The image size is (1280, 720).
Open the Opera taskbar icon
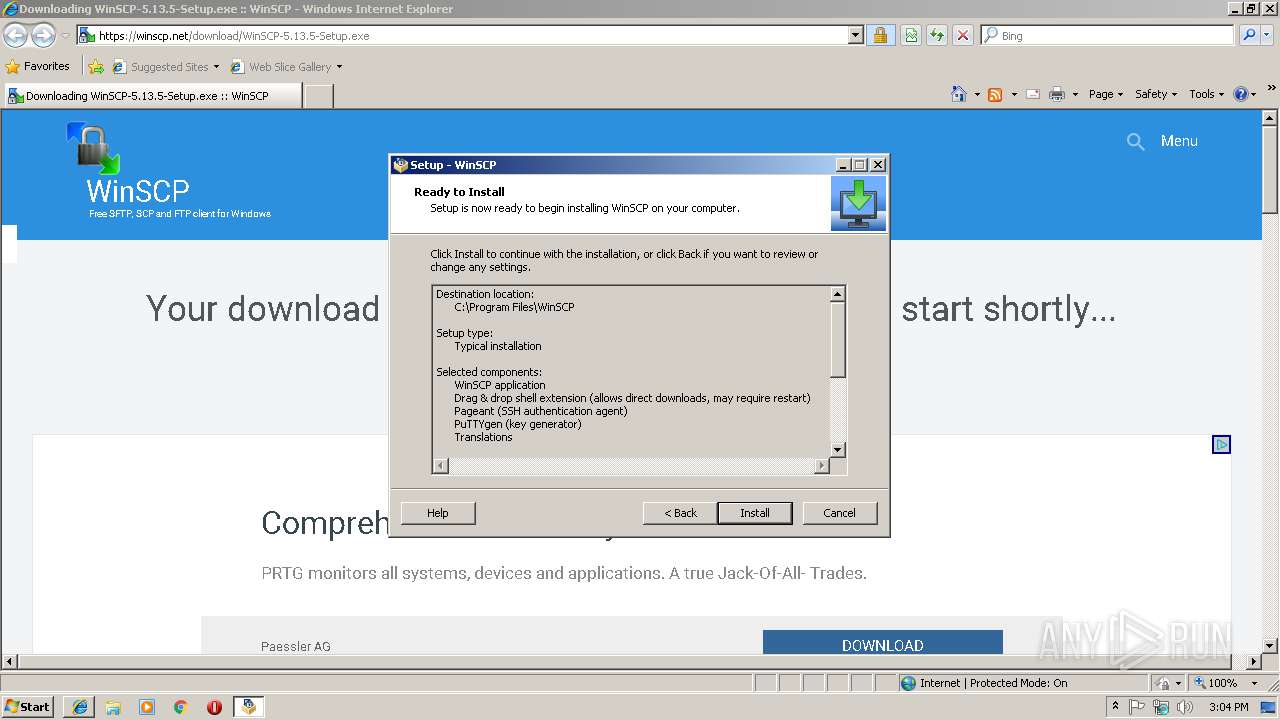tap(214, 707)
